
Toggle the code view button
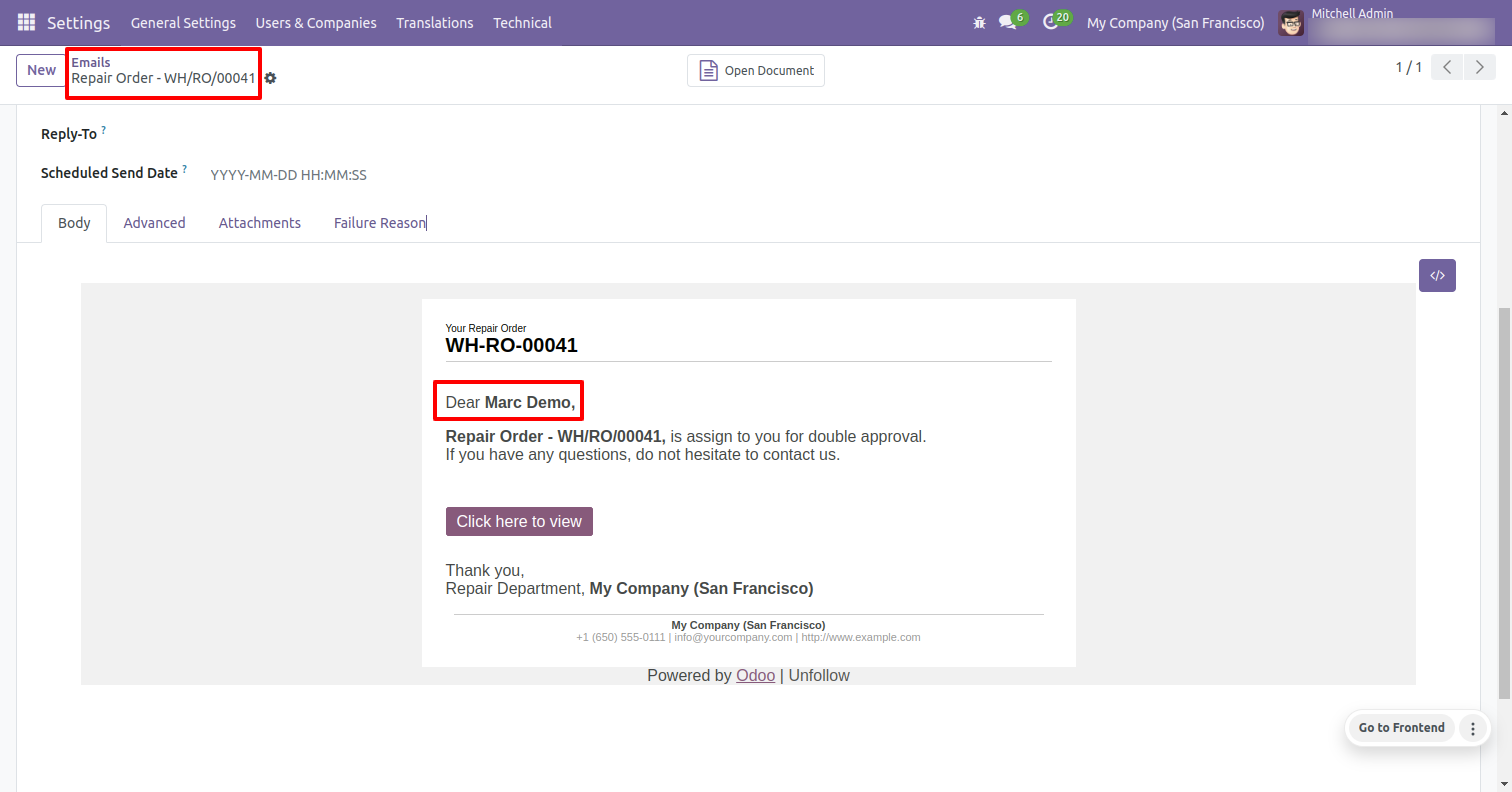[1437, 275]
